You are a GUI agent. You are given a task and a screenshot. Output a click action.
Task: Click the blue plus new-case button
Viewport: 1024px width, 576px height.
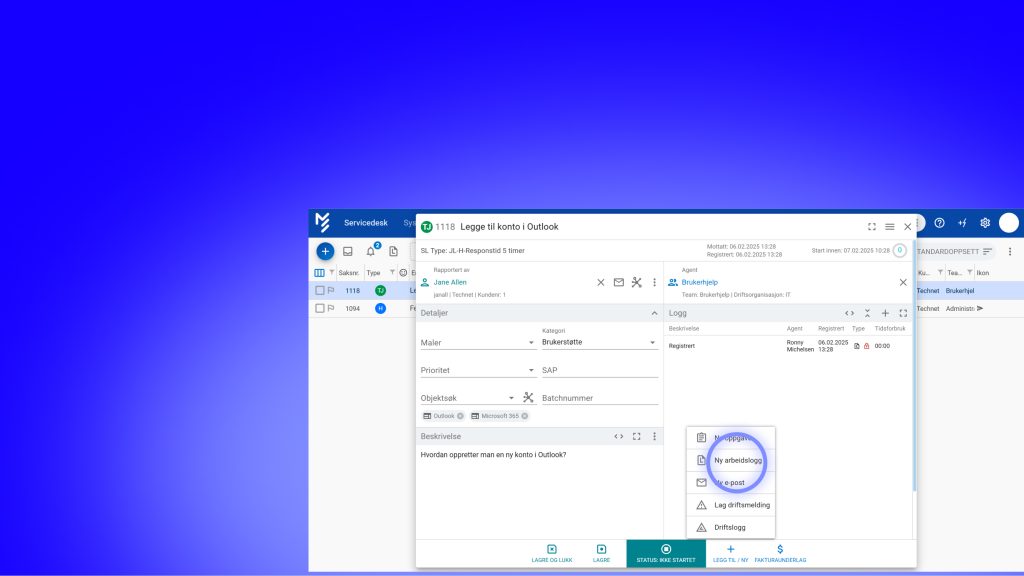[325, 251]
